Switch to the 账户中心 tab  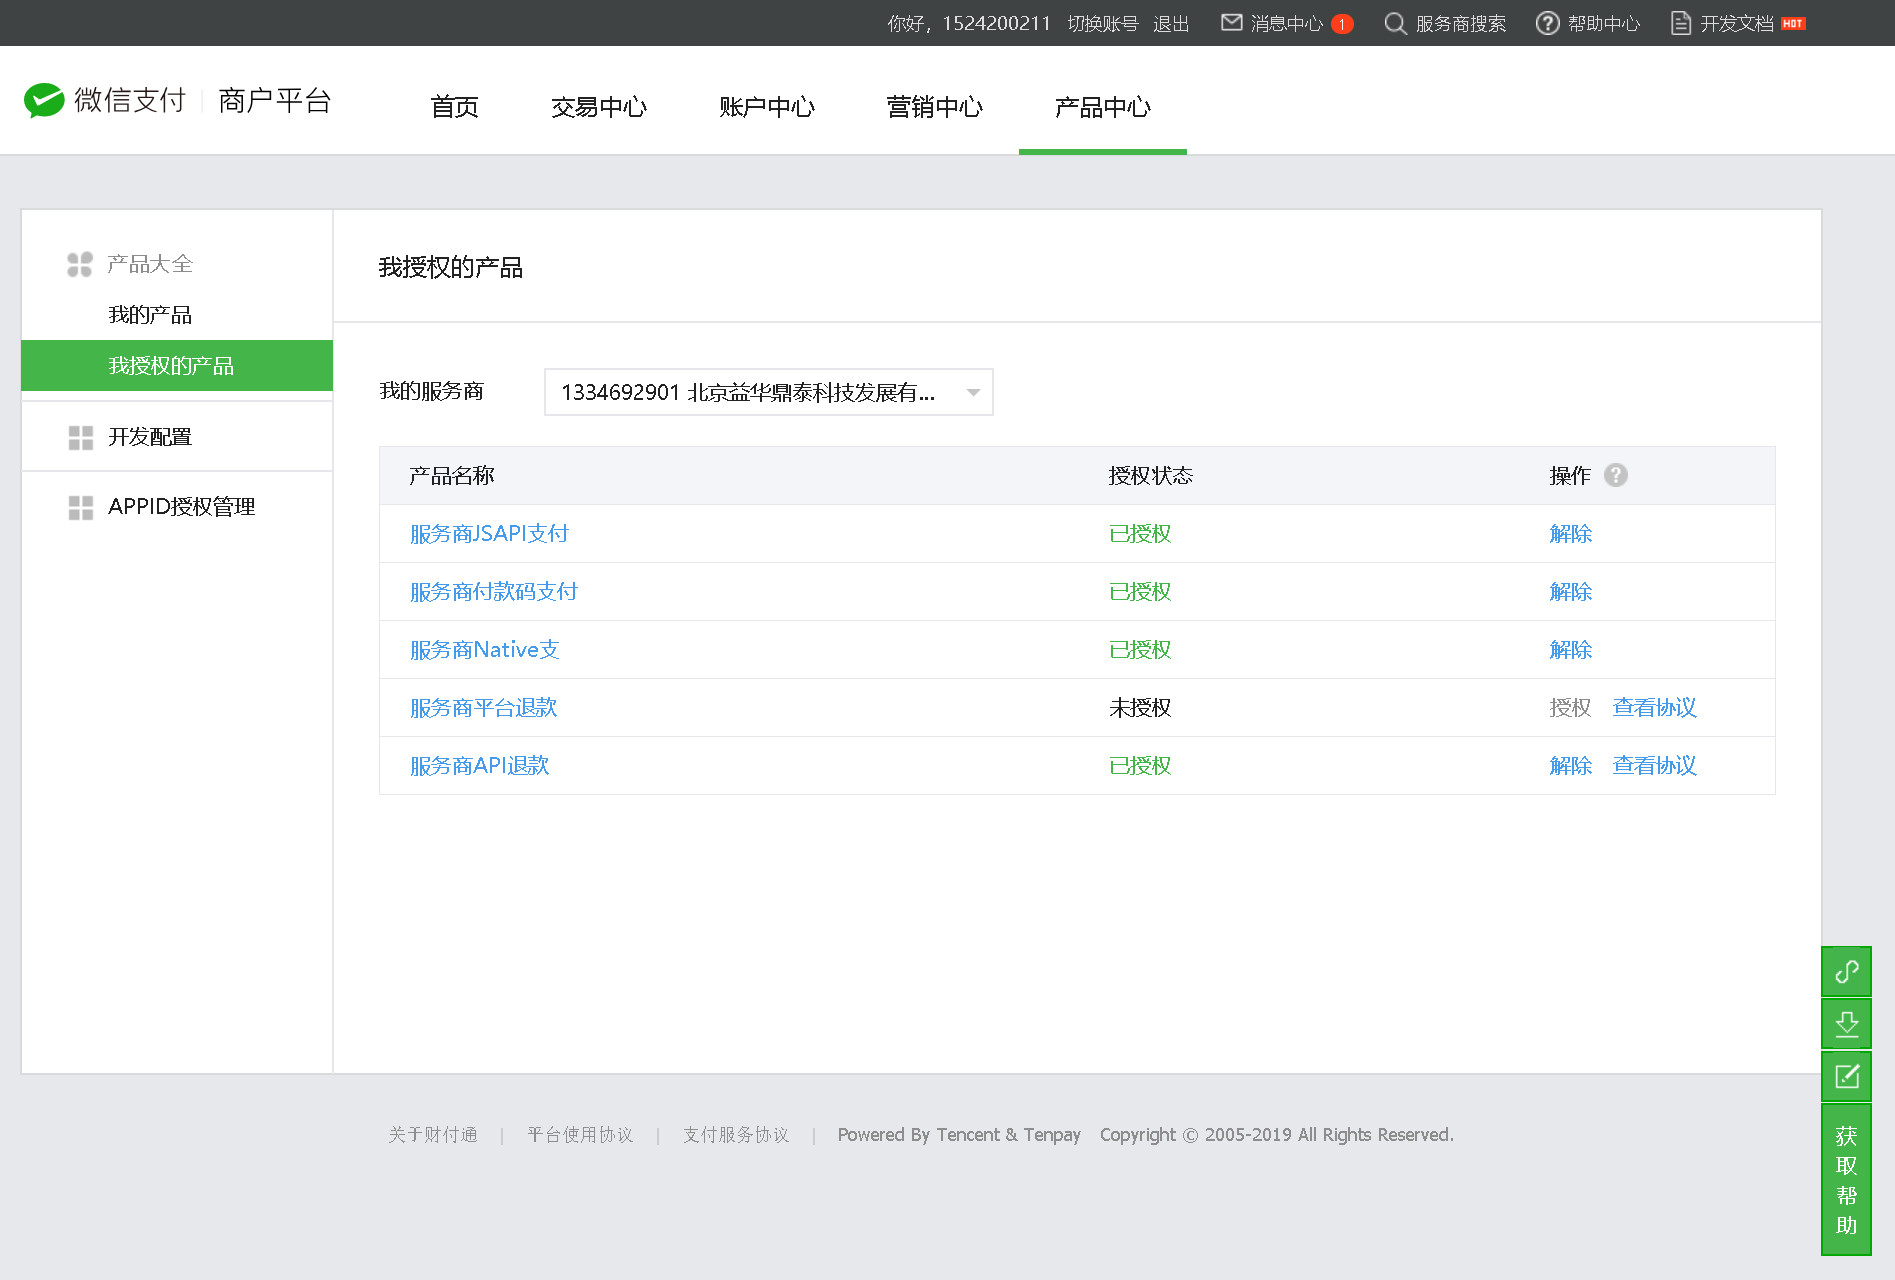[x=767, y=107]
